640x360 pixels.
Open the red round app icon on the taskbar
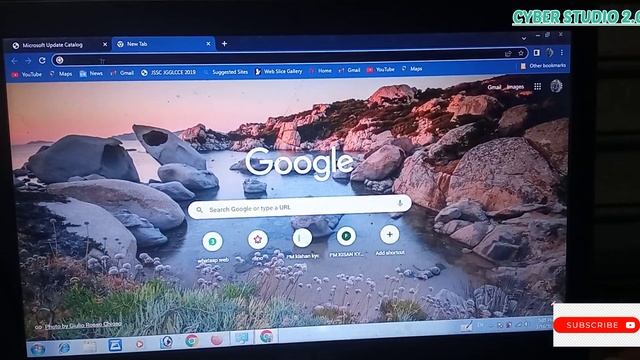217,339
